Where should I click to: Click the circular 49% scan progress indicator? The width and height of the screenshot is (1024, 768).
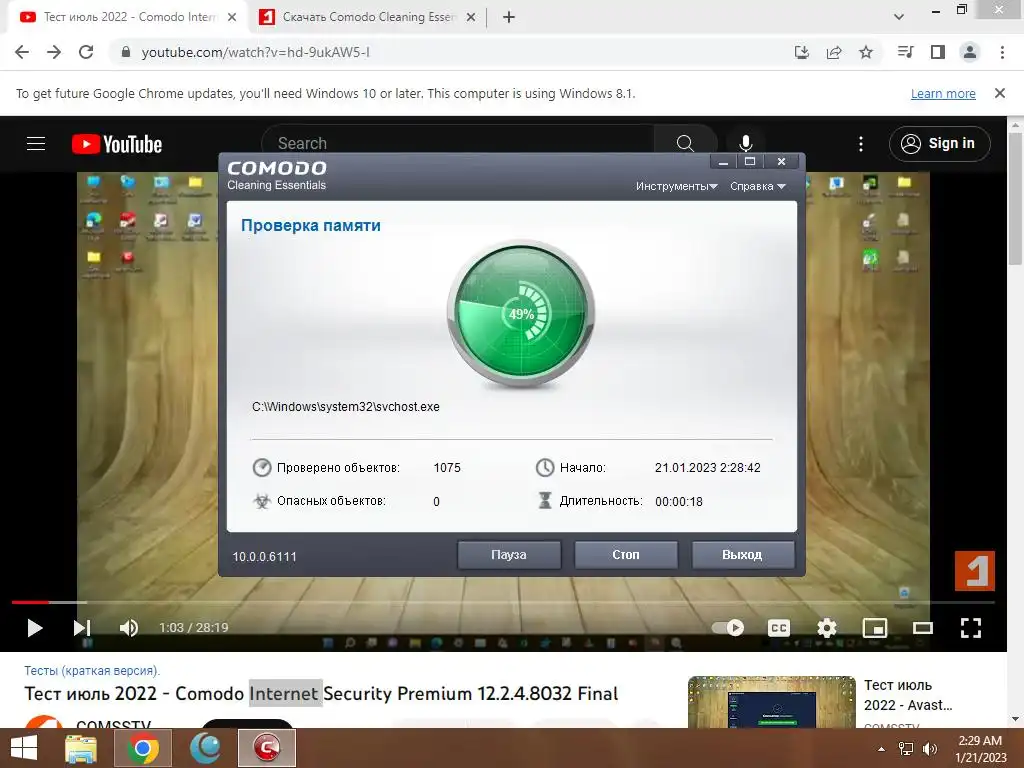tap(521, 313)
